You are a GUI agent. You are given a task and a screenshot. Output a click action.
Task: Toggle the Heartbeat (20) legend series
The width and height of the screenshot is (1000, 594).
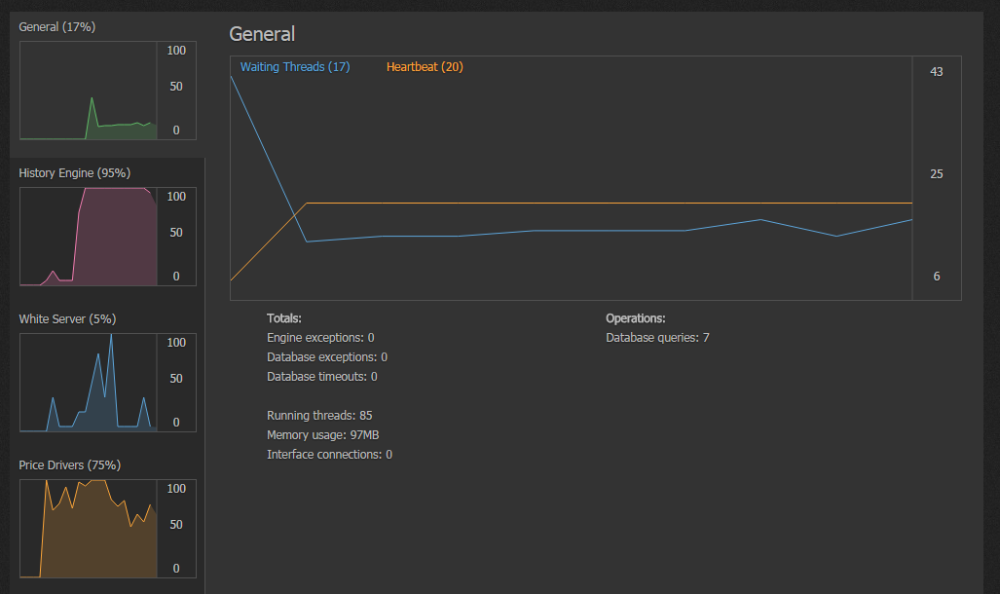tap(425, 67)
